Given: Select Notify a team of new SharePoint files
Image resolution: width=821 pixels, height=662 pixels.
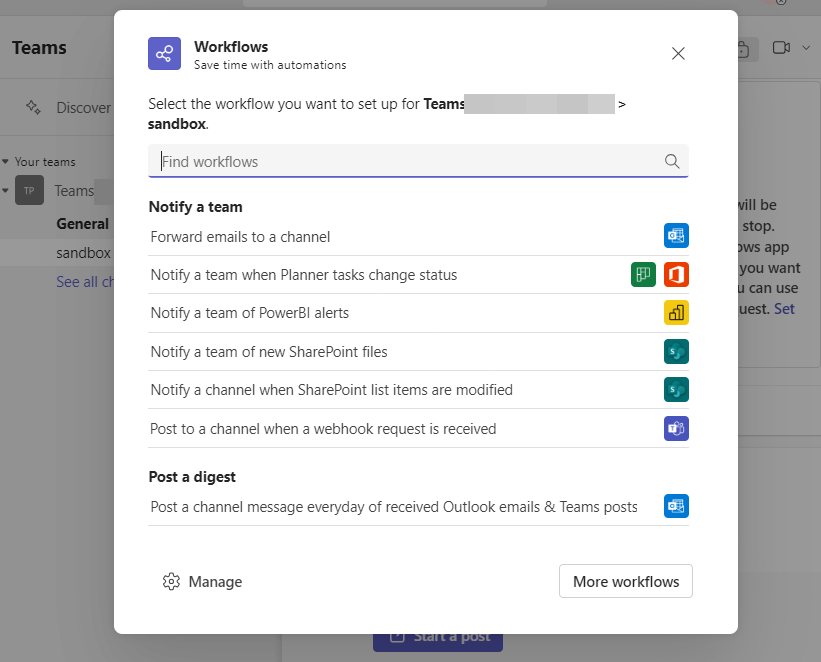Looking at the screenshot, I should pyautogui.click(x=418, y=352).
